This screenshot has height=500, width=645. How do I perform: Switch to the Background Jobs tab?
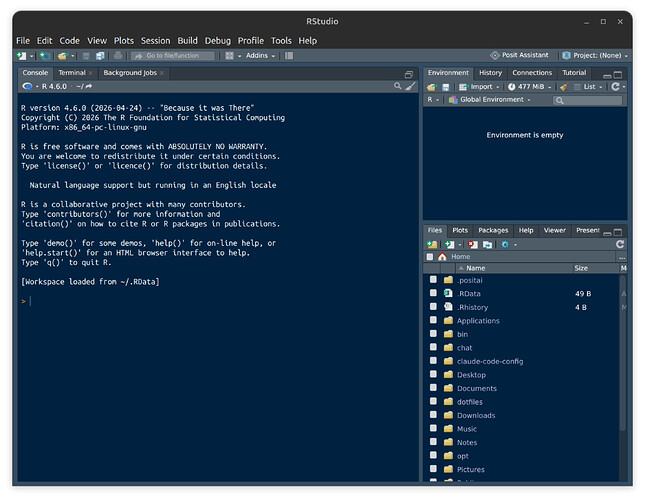tap(130, 73)
